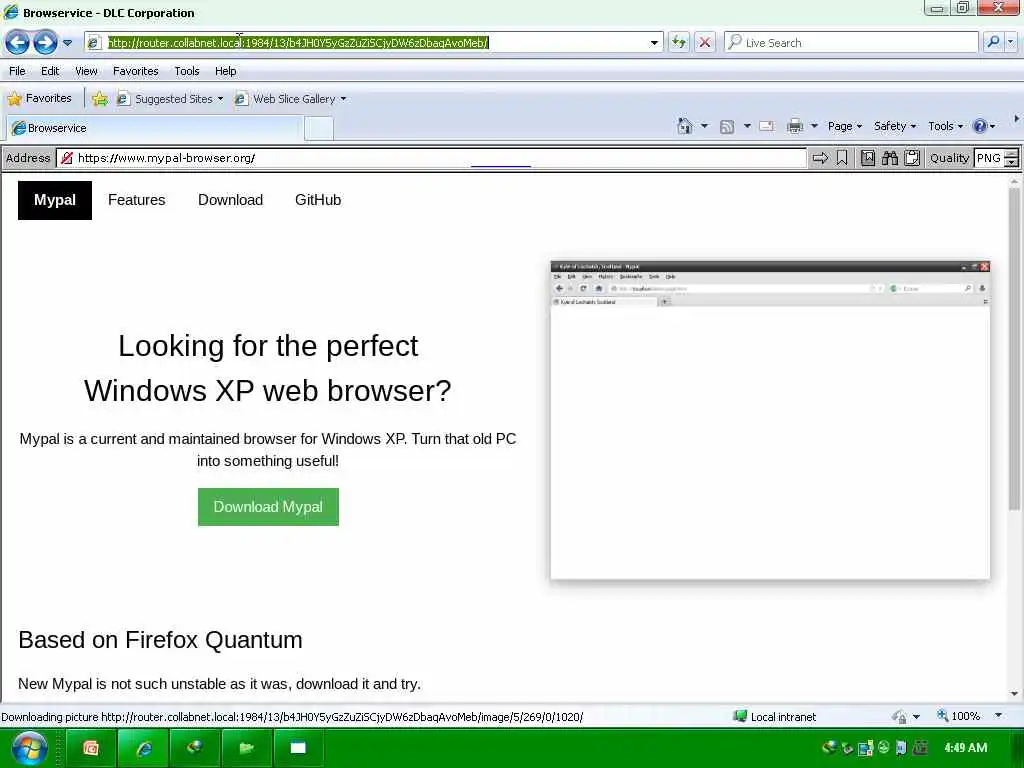Click the 4:49 AM system clock
This screenshot has width=1024, height=768.
click(x=965, y=748)
